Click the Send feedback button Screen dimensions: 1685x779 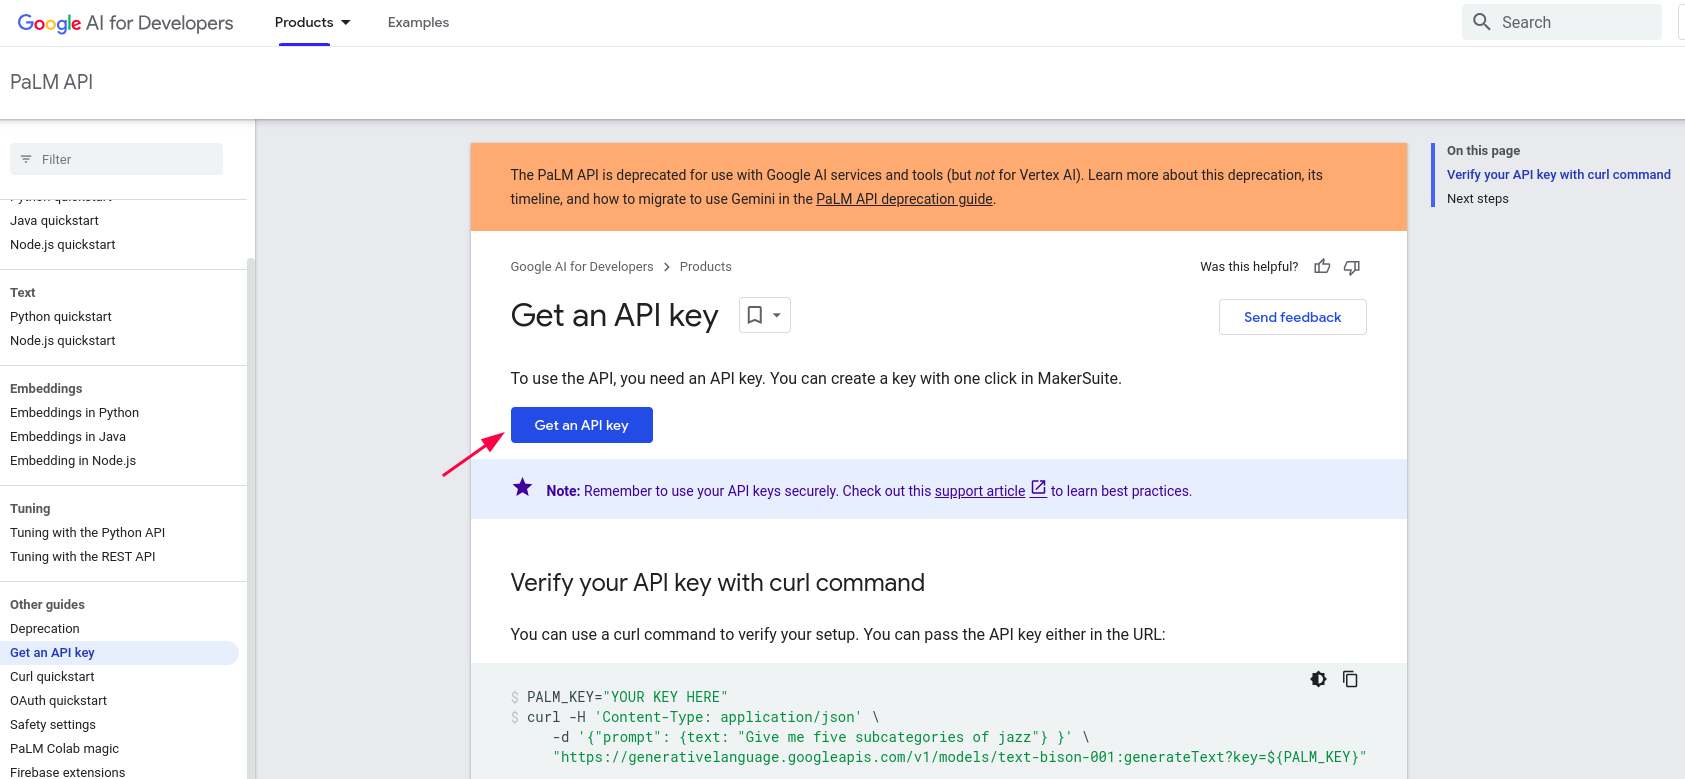pos(1293,317)
